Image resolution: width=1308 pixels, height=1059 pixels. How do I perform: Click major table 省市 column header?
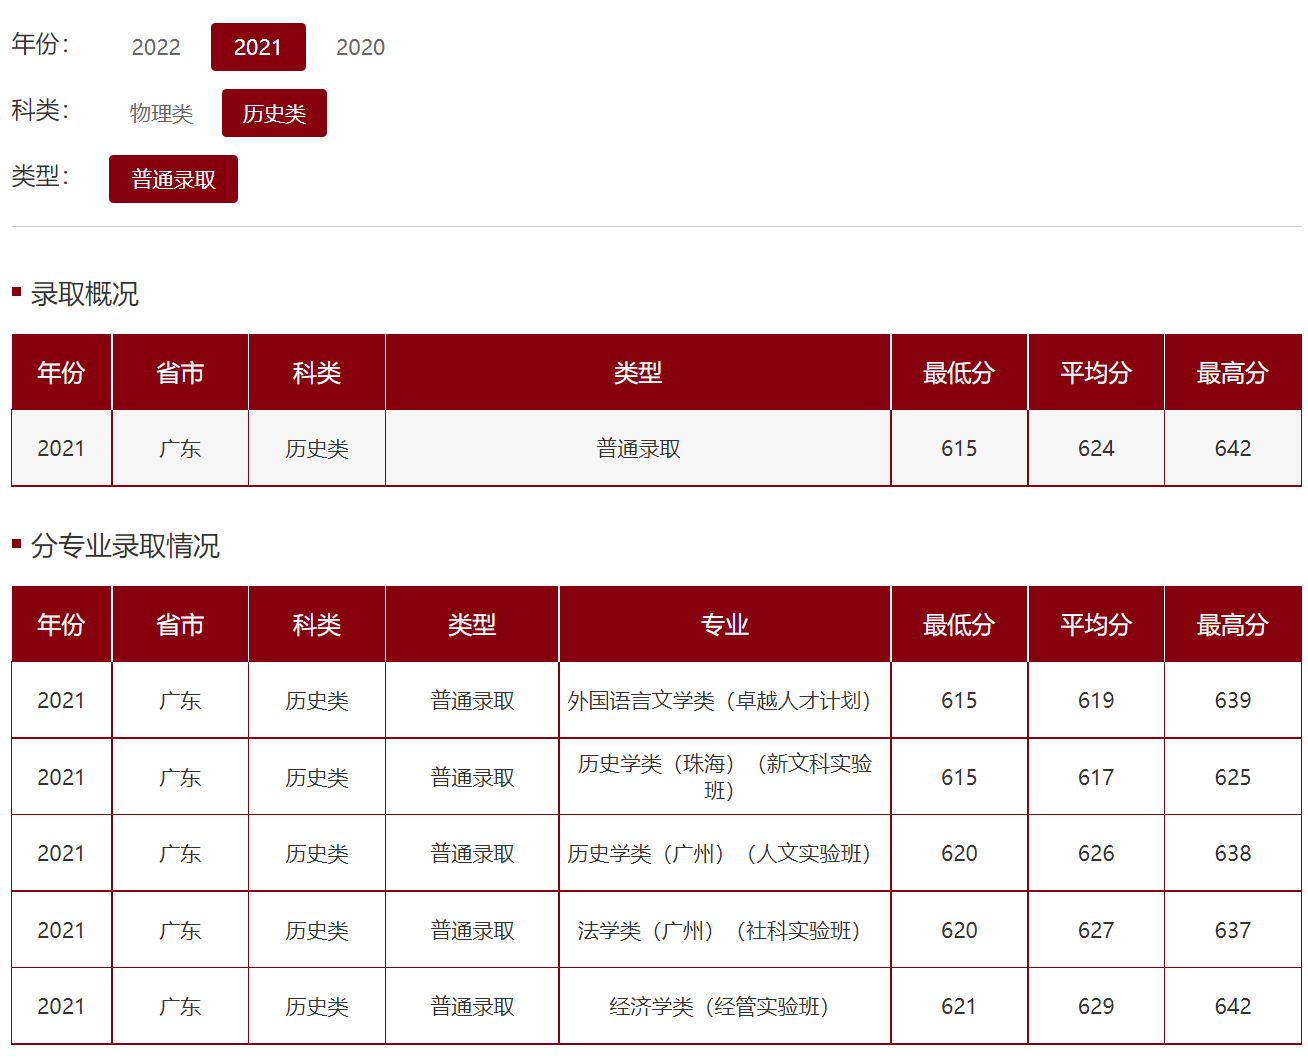180,624
